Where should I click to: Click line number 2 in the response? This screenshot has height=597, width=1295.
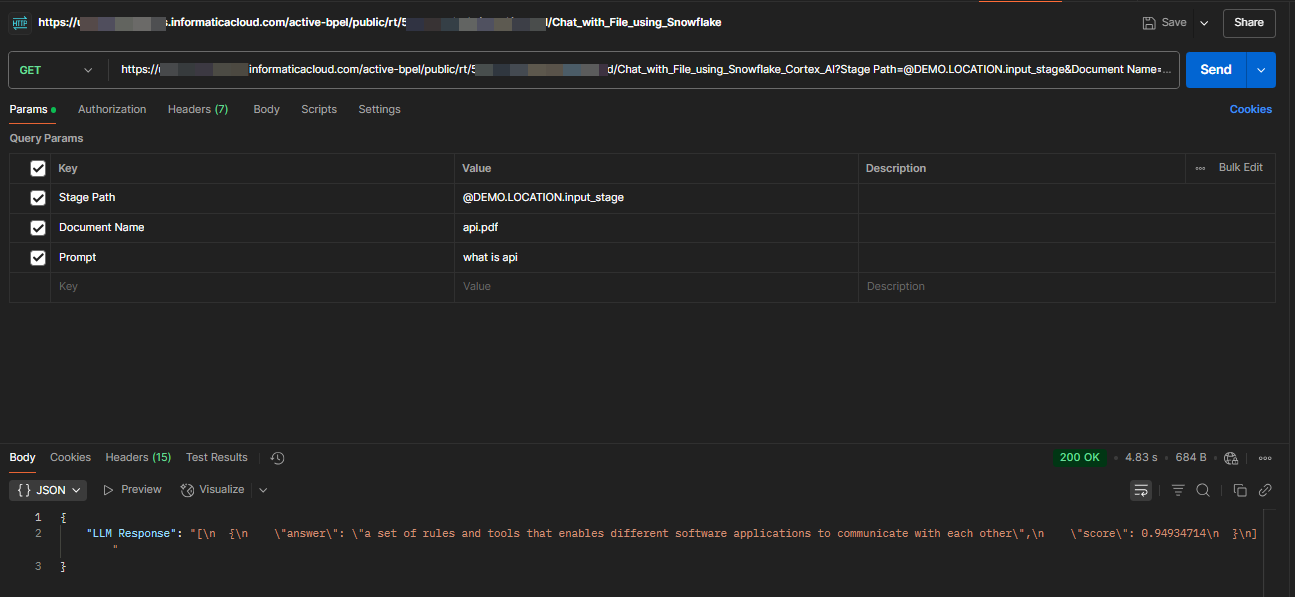coord(38,534)
